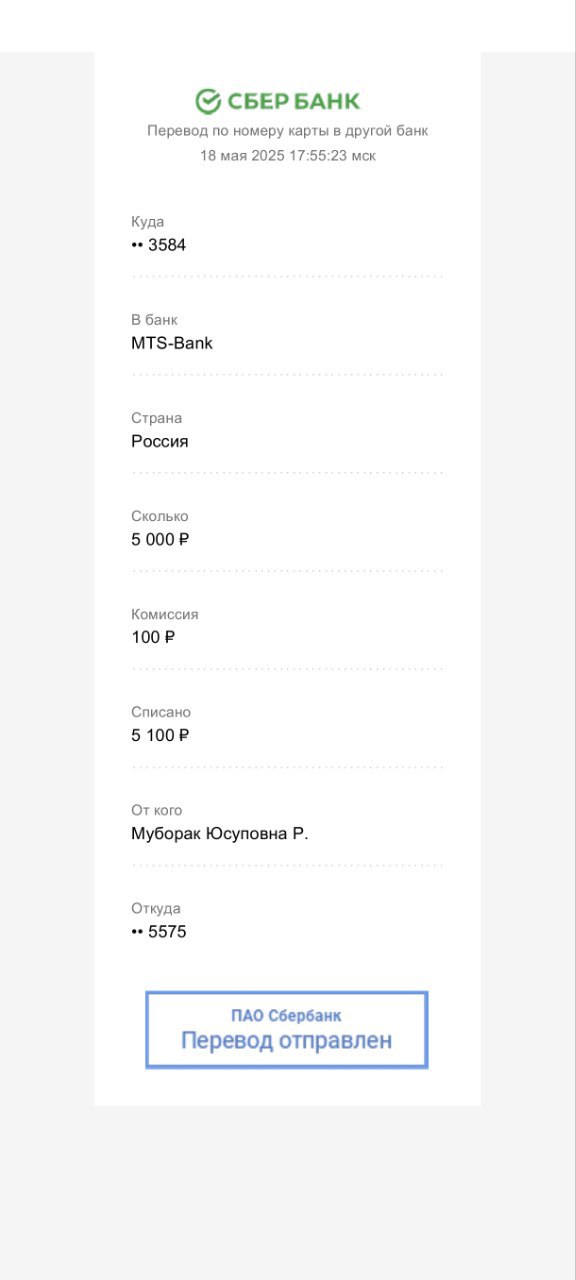This screenshot has height=1280, width=576.
Task: Click the Списано label
Action: (x=161, y=712)
